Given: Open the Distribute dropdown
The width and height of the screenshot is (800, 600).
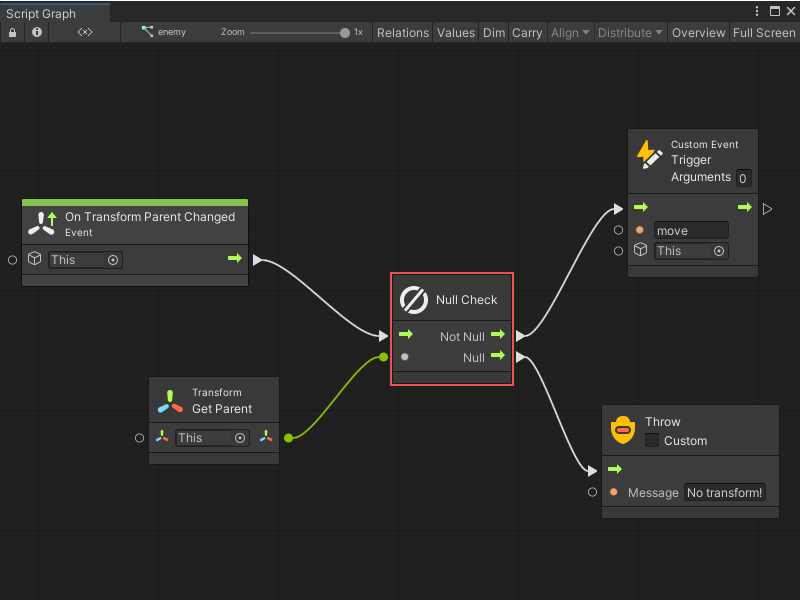Looking at the screenshot, I should click(x=629, y=32).
